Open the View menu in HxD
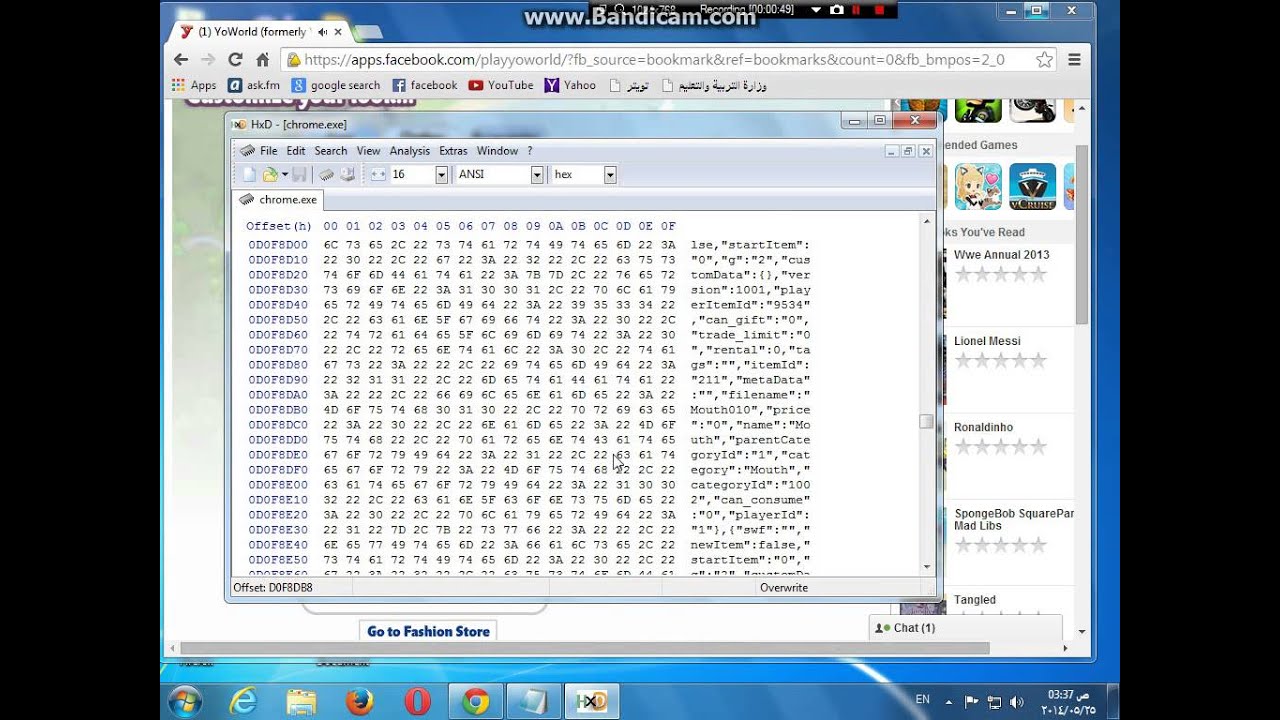The height and width of the screenshot is (720, 1280). 368,151
